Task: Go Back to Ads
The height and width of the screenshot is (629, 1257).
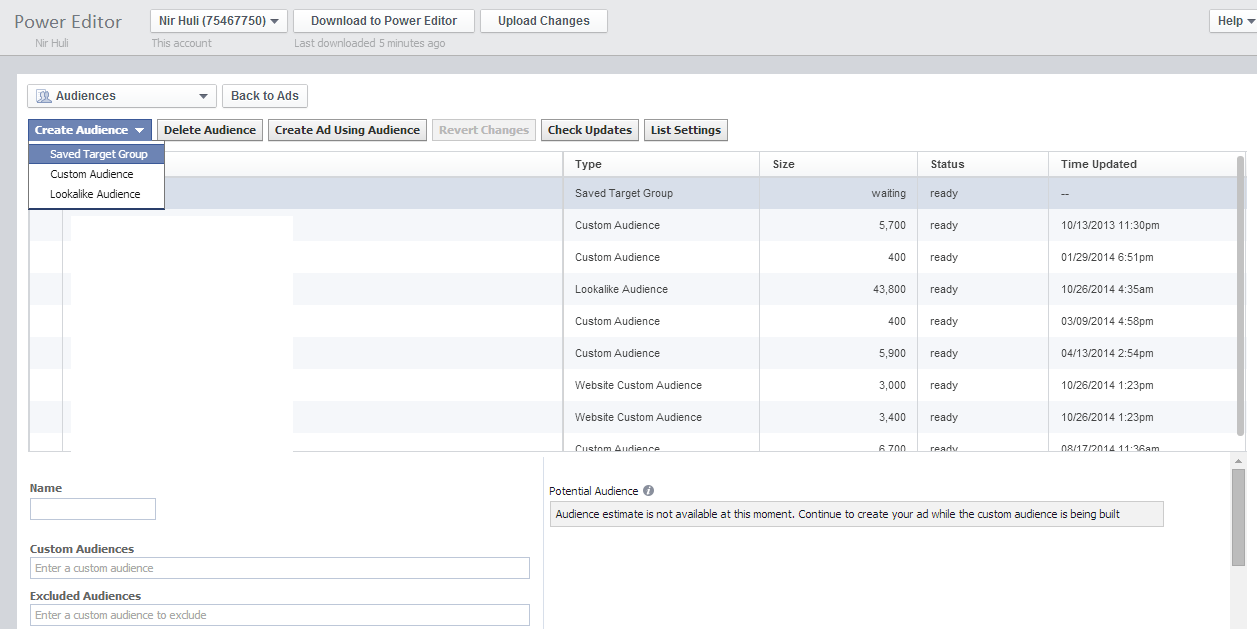Action: [x=265, y=96]
